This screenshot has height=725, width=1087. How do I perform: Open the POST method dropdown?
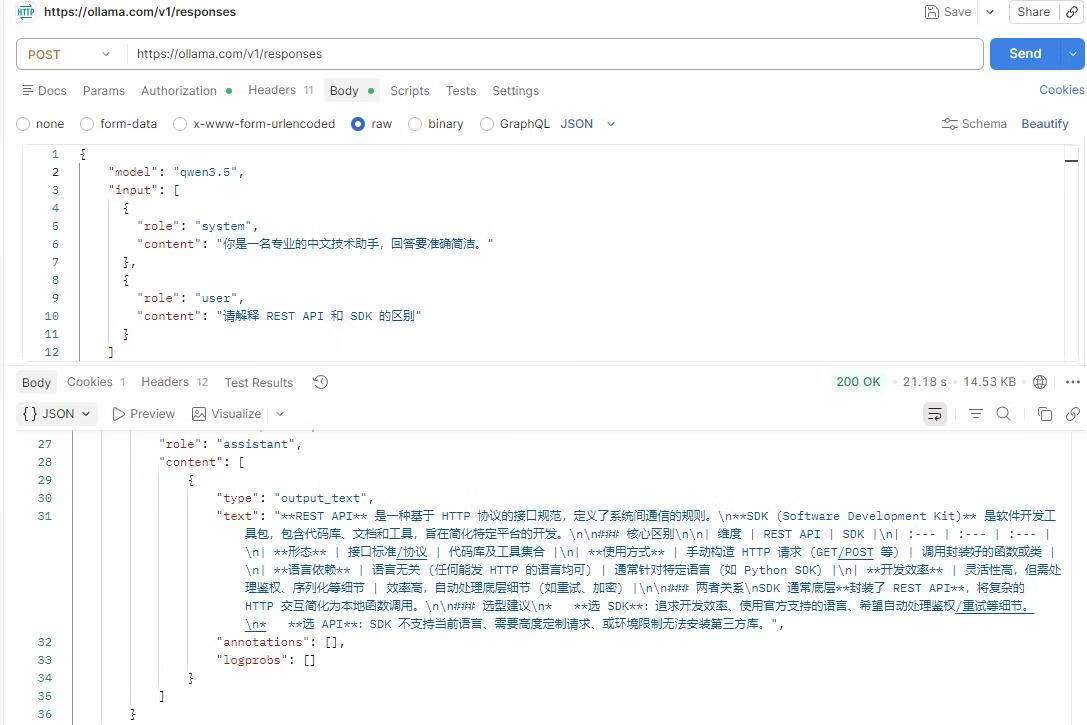pos(68,54)
